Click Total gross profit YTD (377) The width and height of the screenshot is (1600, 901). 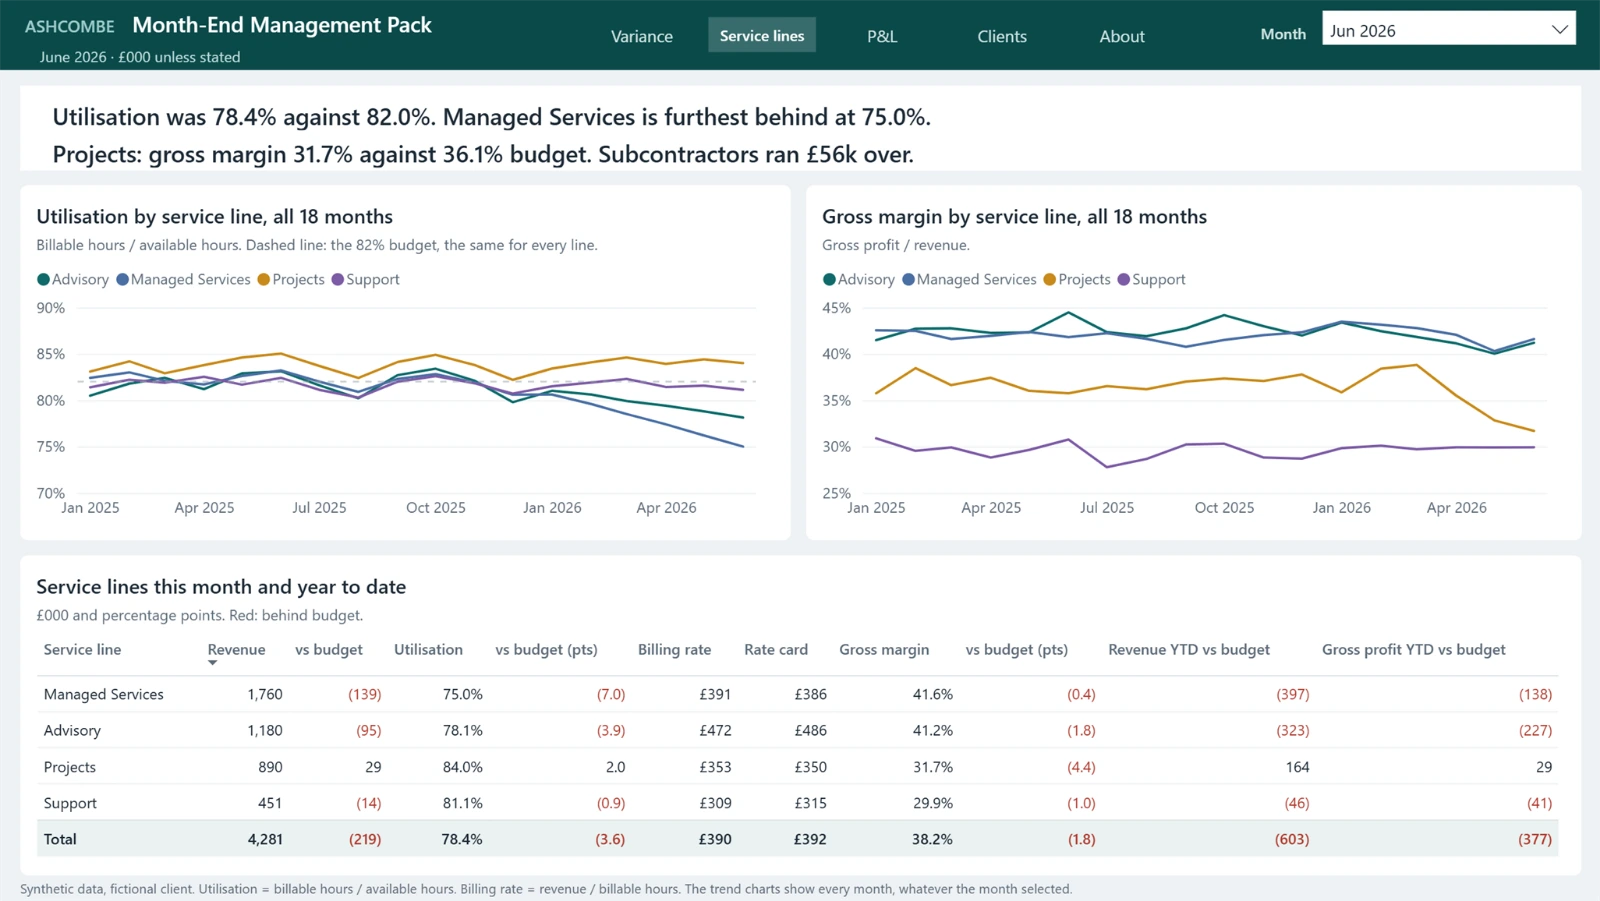(x=1535, y=839)
